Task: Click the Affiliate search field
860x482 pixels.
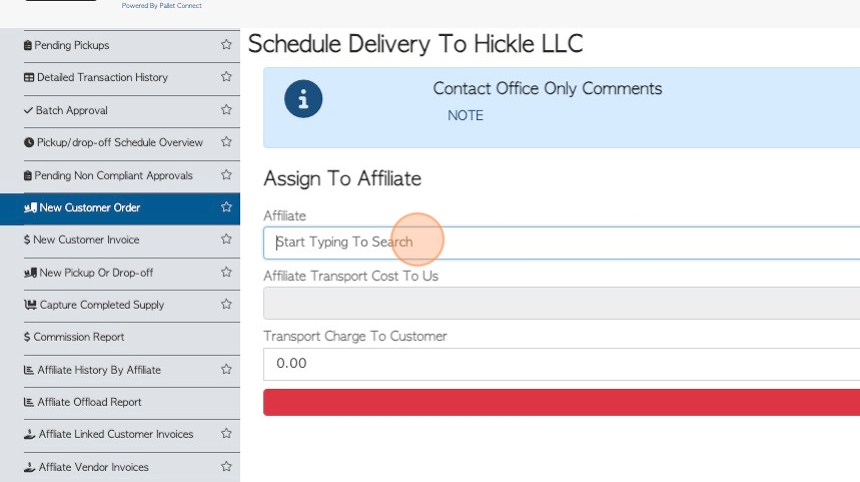Action: point(560,242)
